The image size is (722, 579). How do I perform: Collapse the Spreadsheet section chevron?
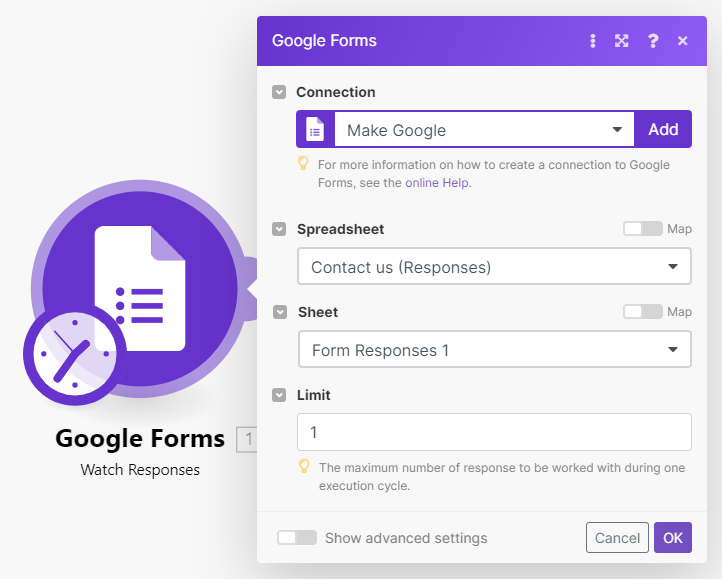[x=279, y=229]
